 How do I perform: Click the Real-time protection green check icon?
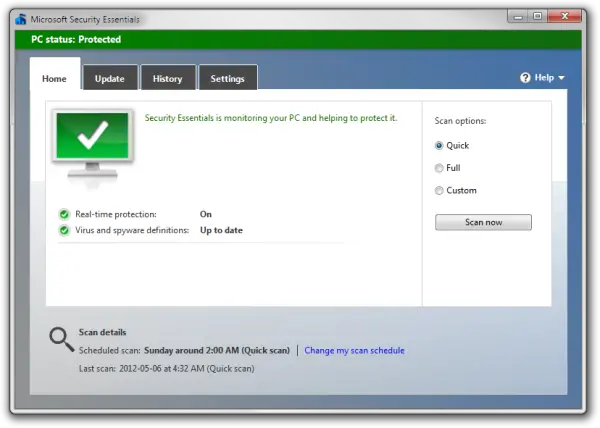click(64, 214)
